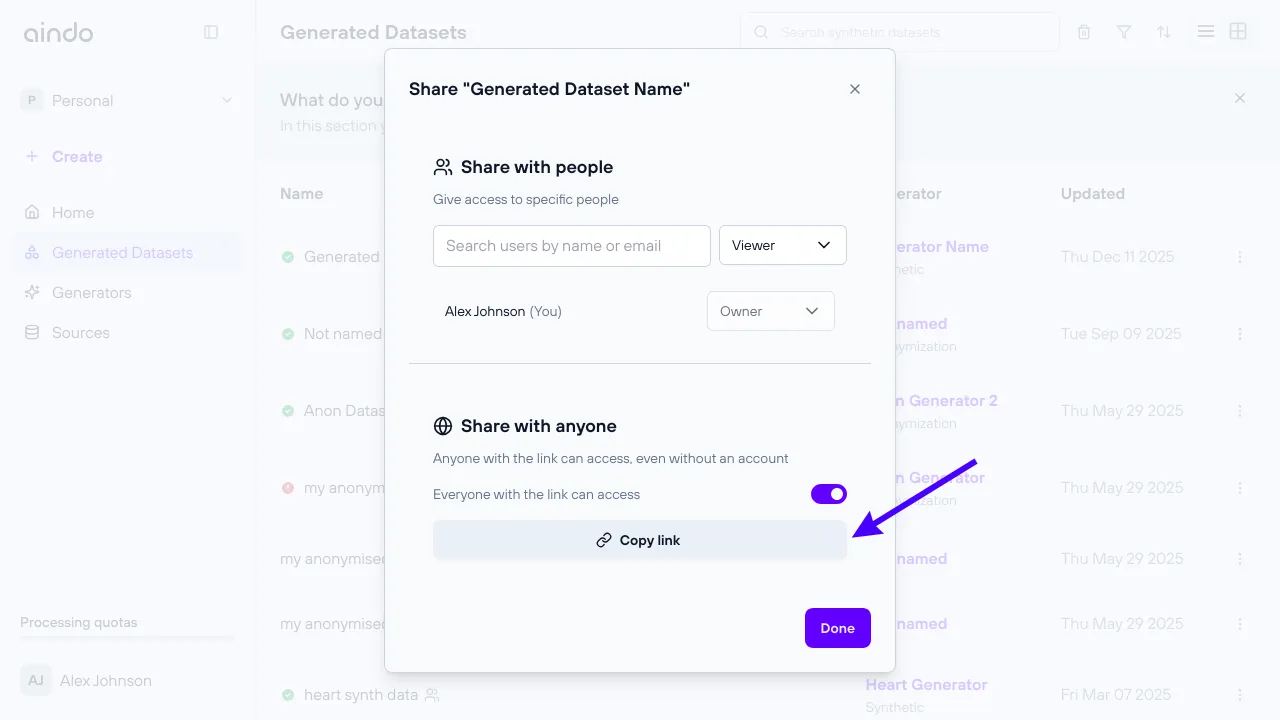Viewport: 1280px width, 720px height.
Task: Enable link access for everyone
Action: click(829, 493)
